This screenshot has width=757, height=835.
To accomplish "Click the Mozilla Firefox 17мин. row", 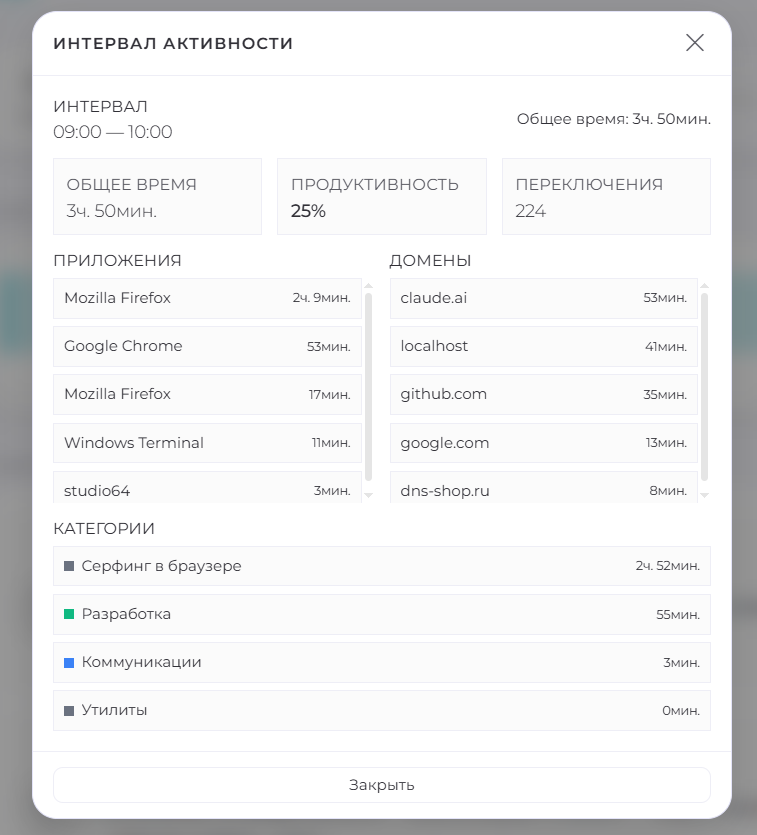I will pos(207,395).
